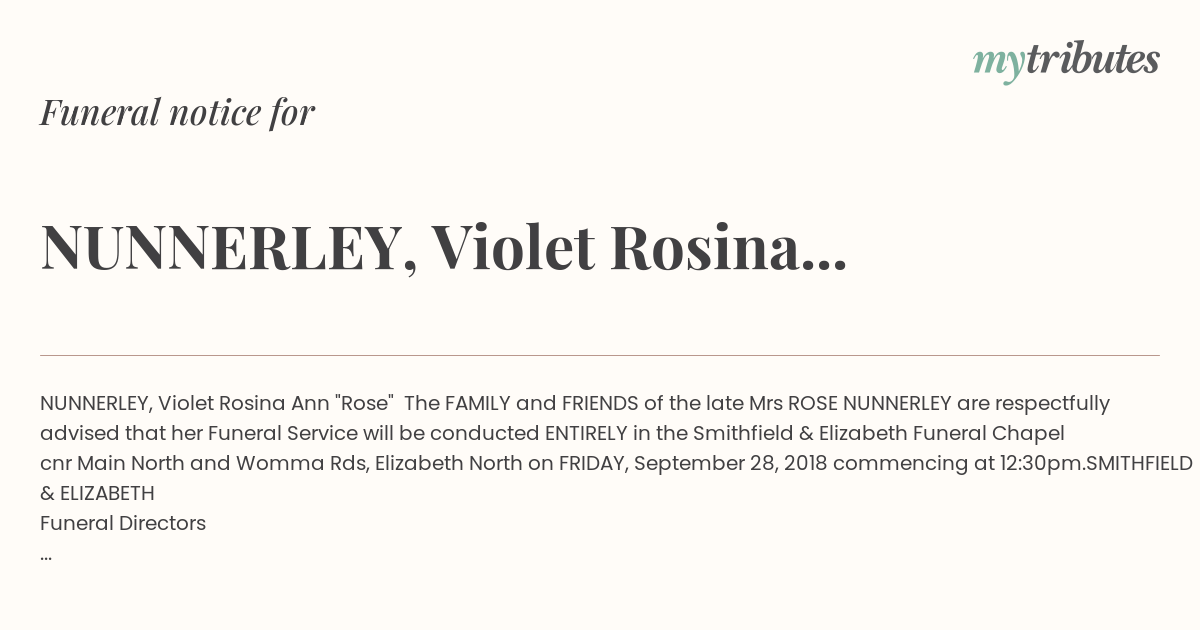Click the mytributes logo
This screenshot has width=1200, height=630.
click(x=1066, y=61)
